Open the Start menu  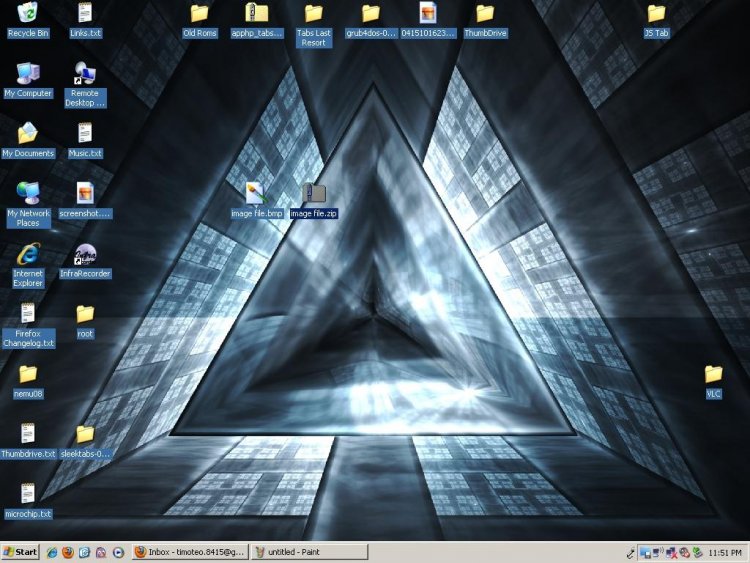point(20,552)
